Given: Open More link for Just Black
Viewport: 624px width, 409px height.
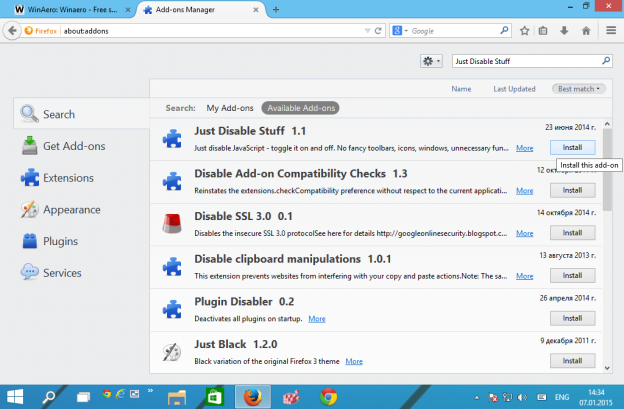Looking at the screenshot, I should coord(354,361).
